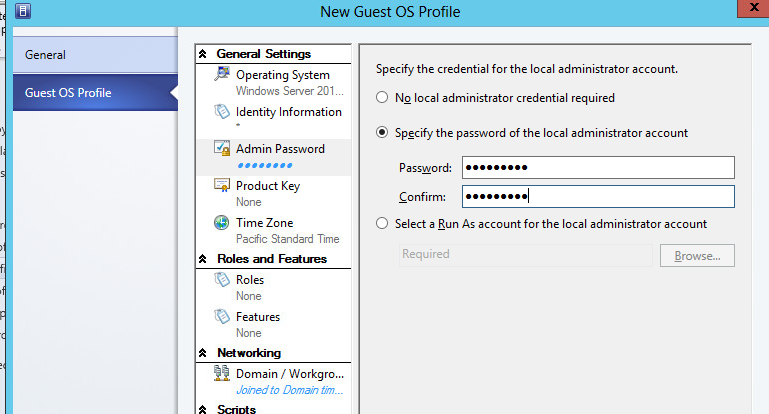Open the Guest OS Profile page

95,93
